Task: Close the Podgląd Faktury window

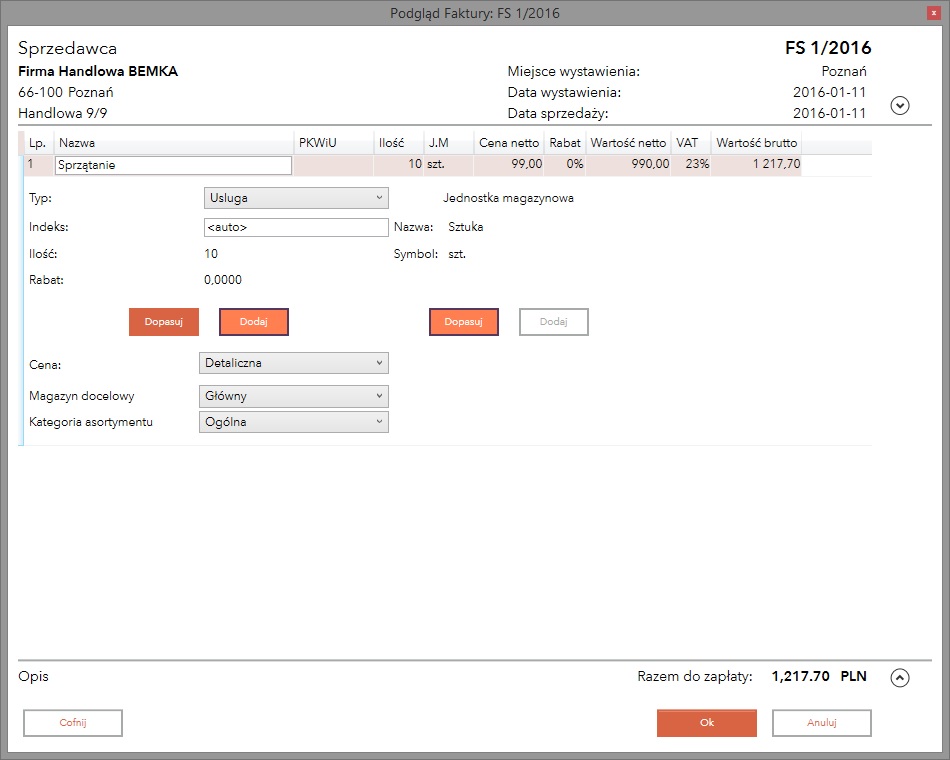Action: (x=934, y=13)
